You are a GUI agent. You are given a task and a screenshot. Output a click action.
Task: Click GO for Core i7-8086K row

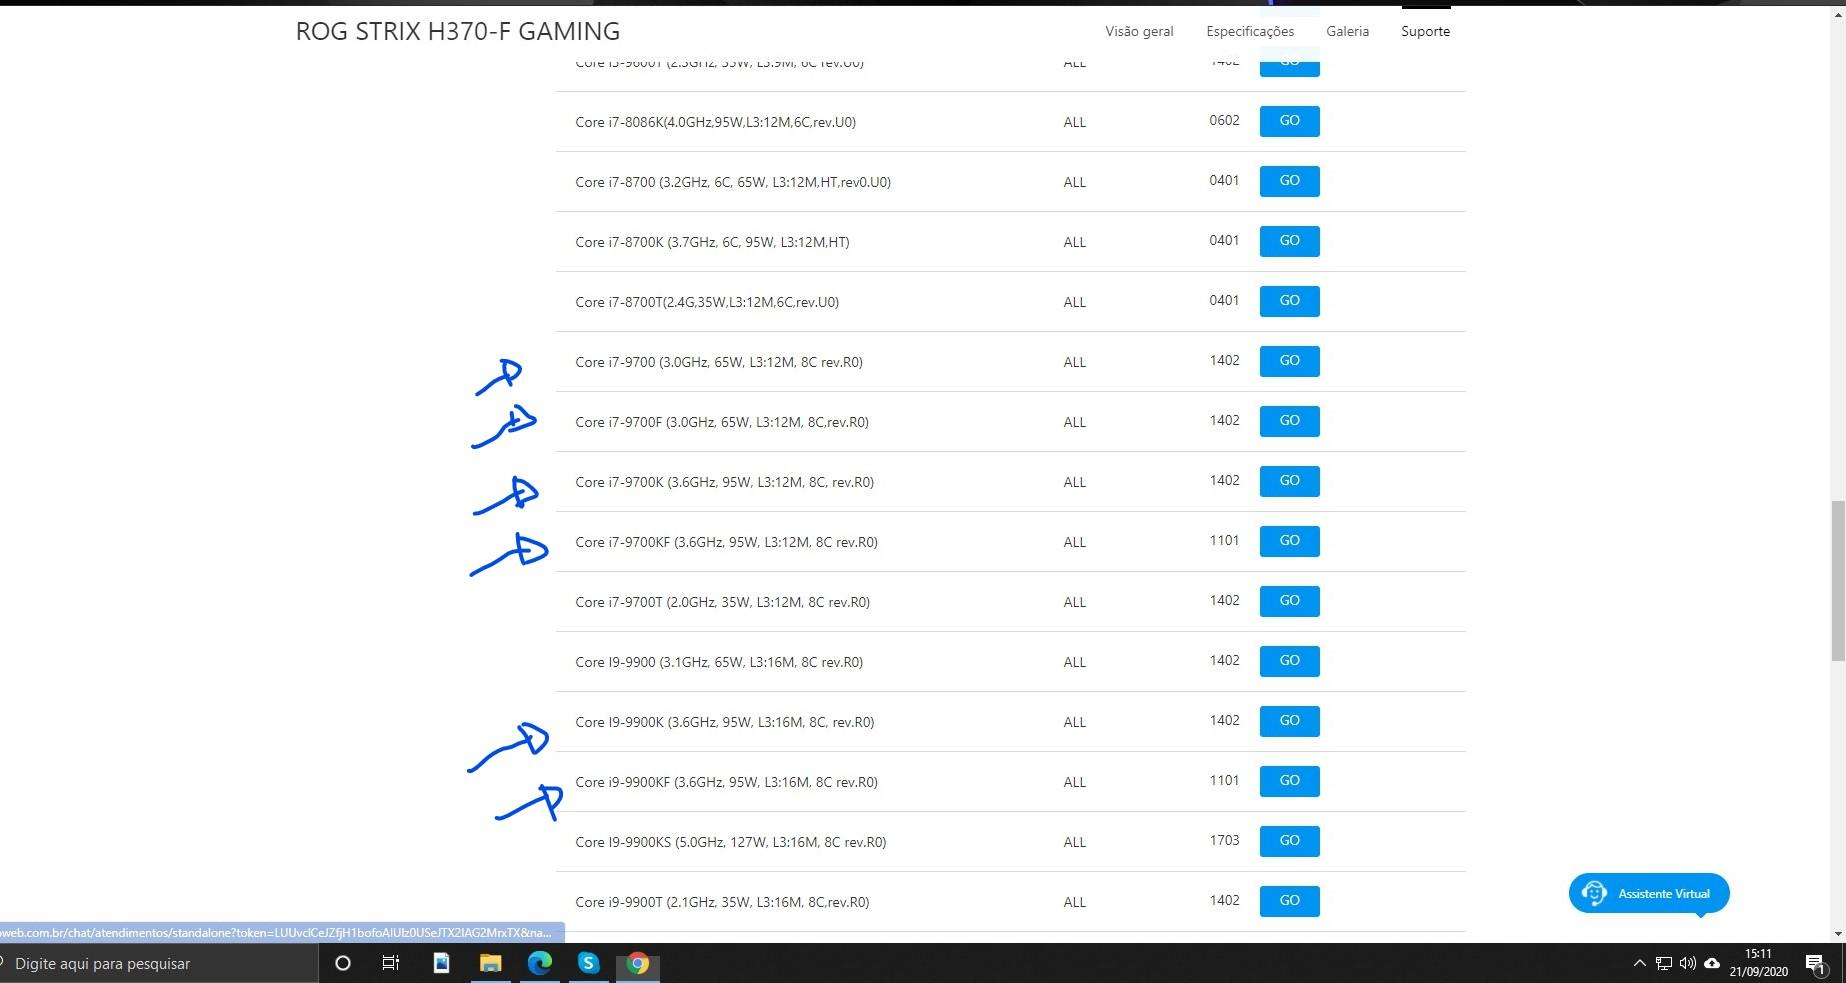pos(1289,121)
